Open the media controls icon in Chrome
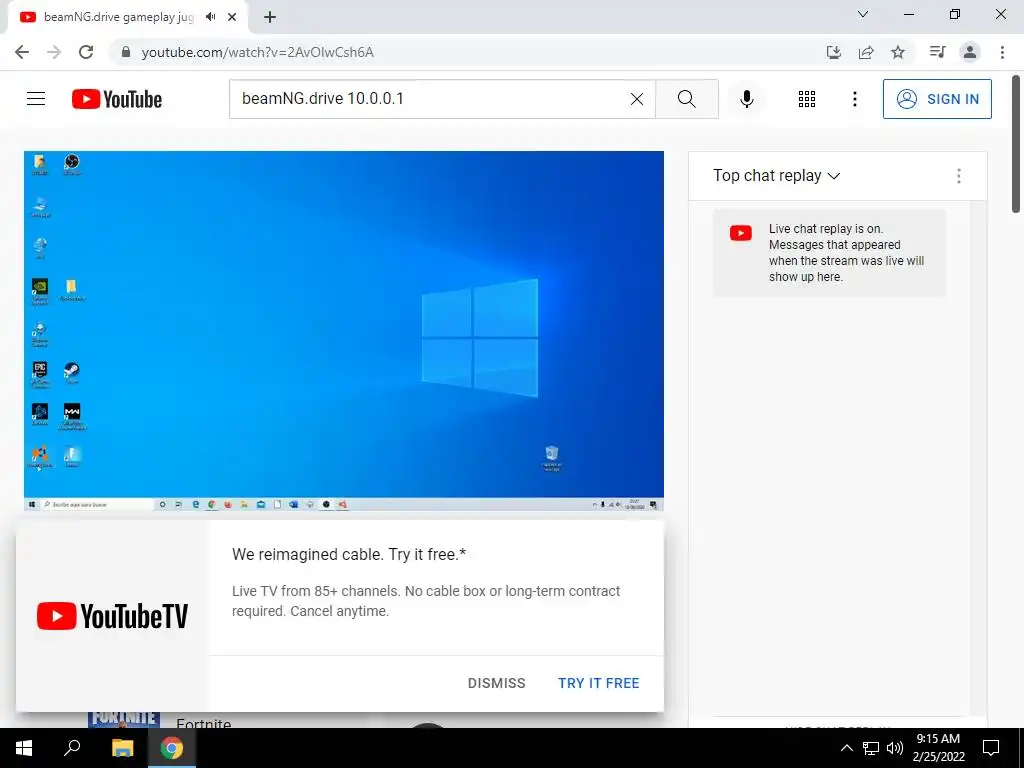 pyautogui.click(x=938, y=52)
